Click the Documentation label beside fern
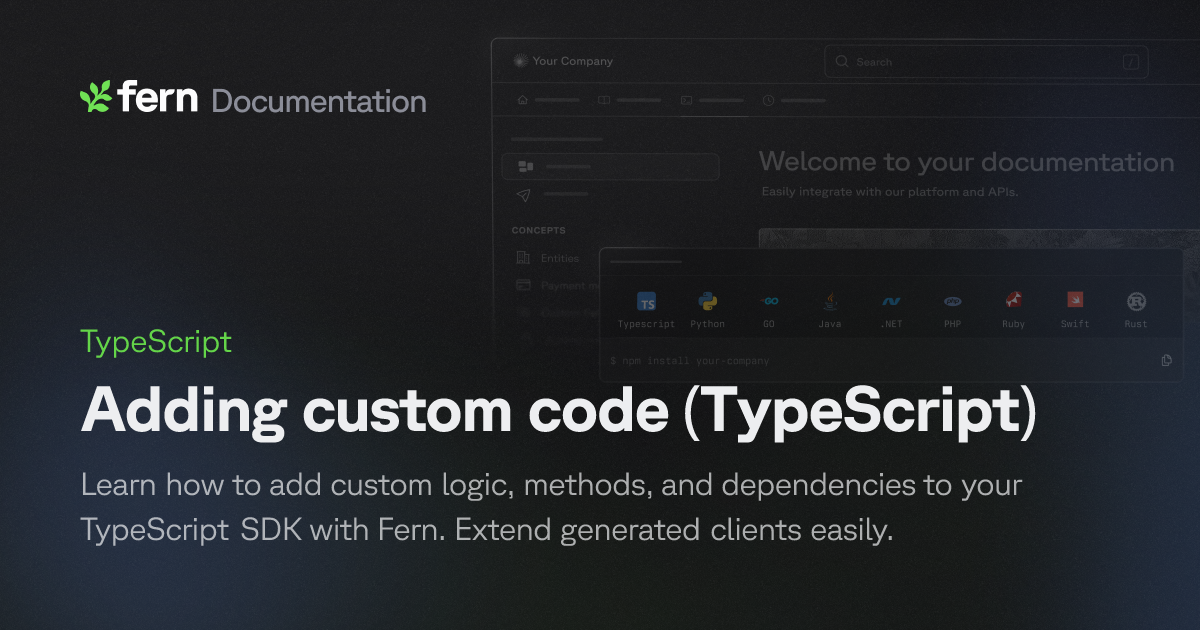Screen dimensions: 1200x630 (x=319, y=101)
